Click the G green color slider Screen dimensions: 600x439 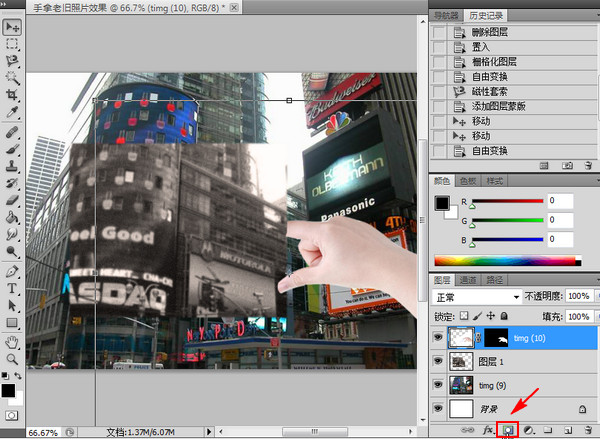pos(507,220)
